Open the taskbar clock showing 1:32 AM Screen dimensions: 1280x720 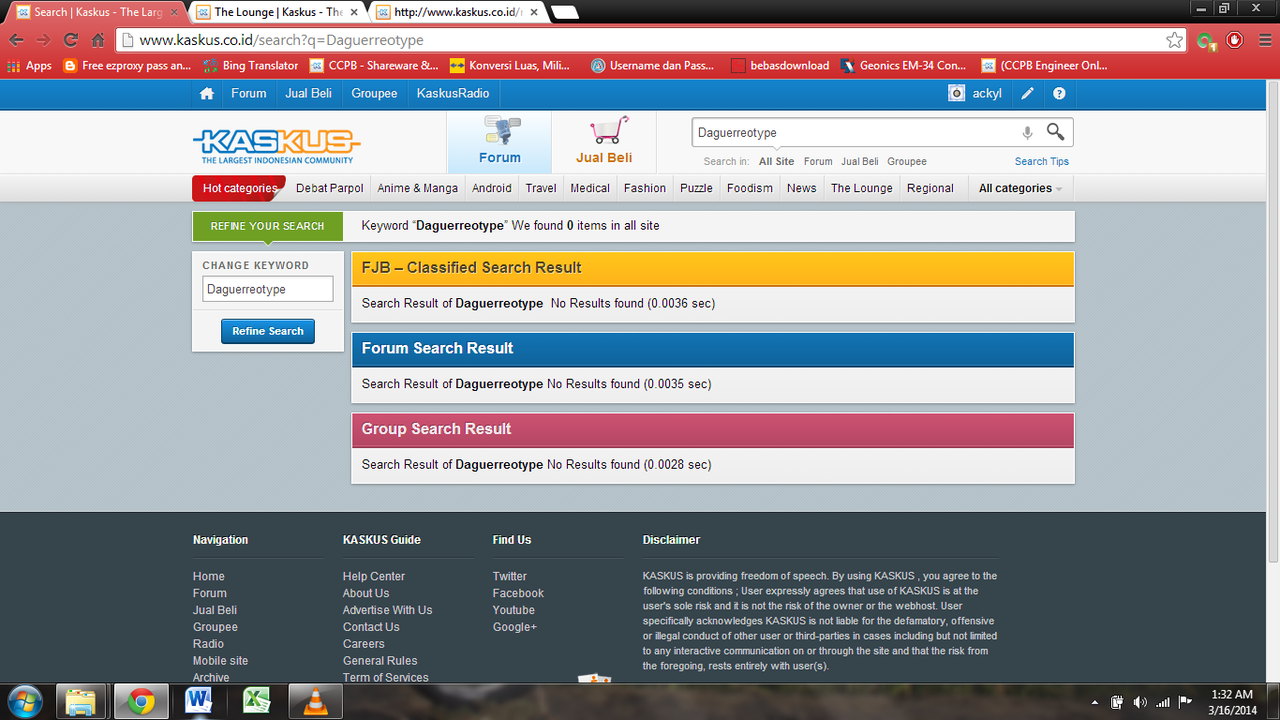point(1231,701)
